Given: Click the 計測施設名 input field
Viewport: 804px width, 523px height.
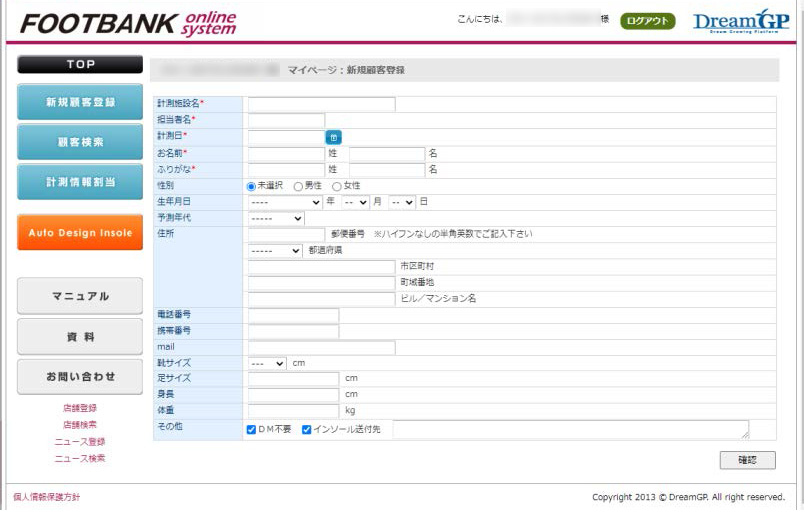Looking at the screenshot, I should 321,104.
